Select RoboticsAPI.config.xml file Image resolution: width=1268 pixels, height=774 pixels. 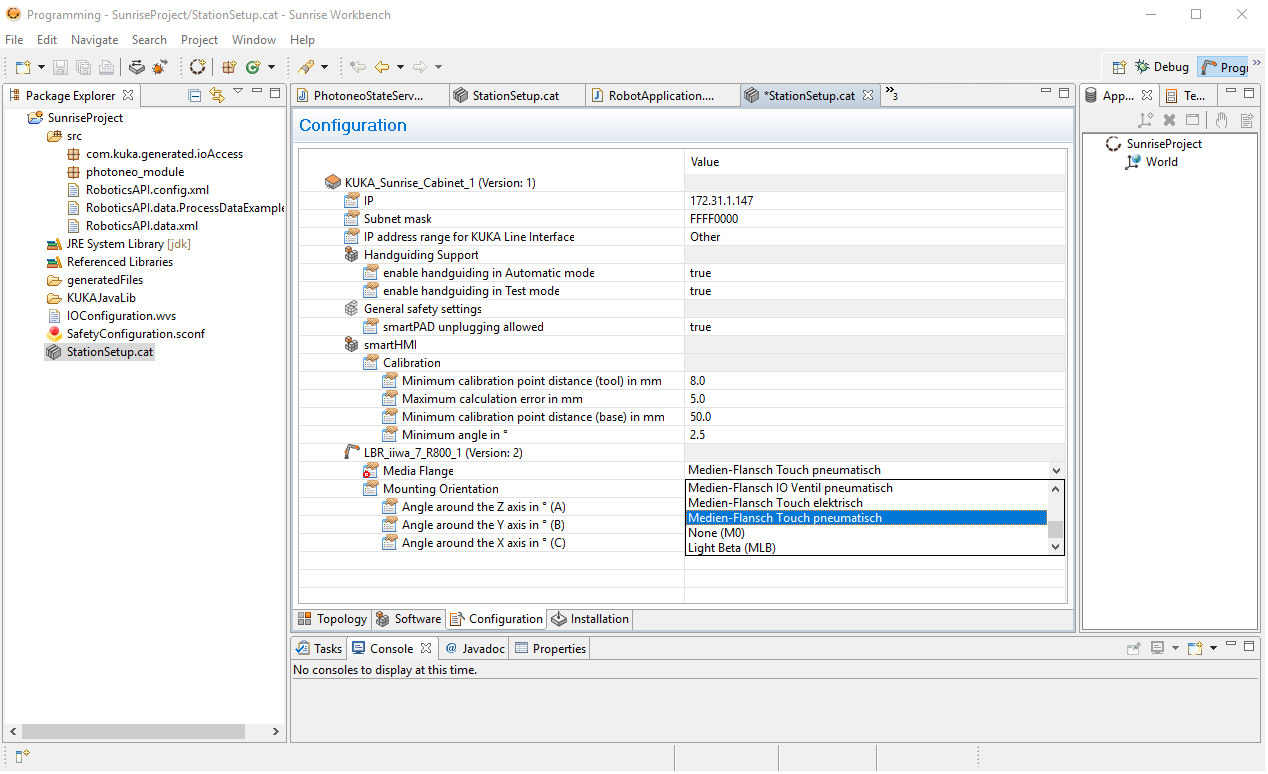point(147,190)
